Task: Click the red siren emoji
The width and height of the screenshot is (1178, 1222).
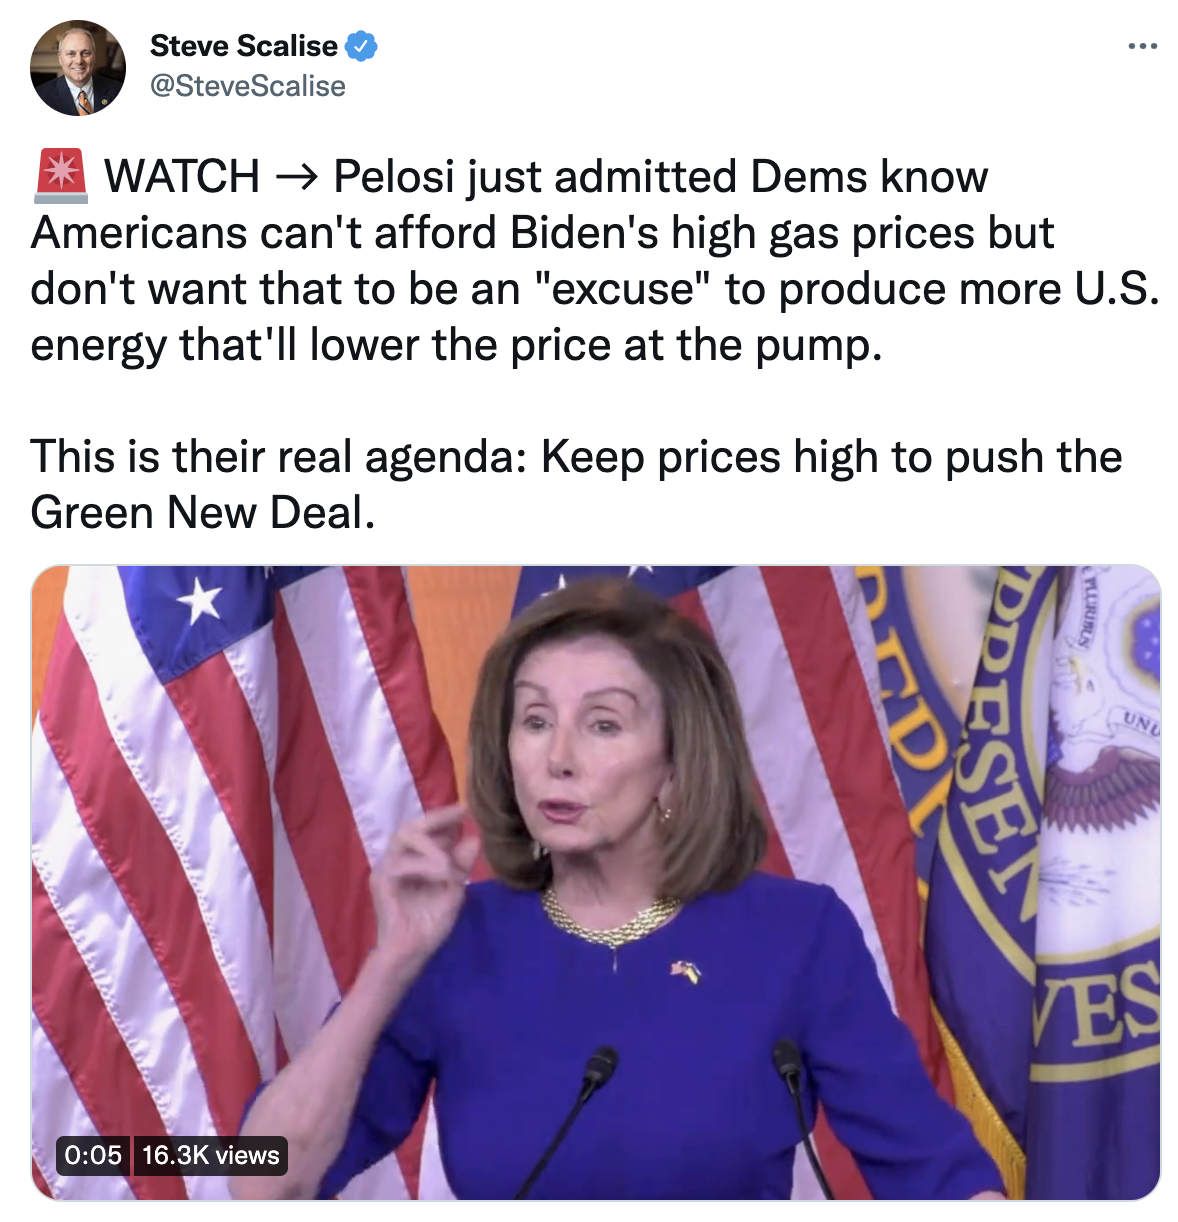Action: pos(61,175)
